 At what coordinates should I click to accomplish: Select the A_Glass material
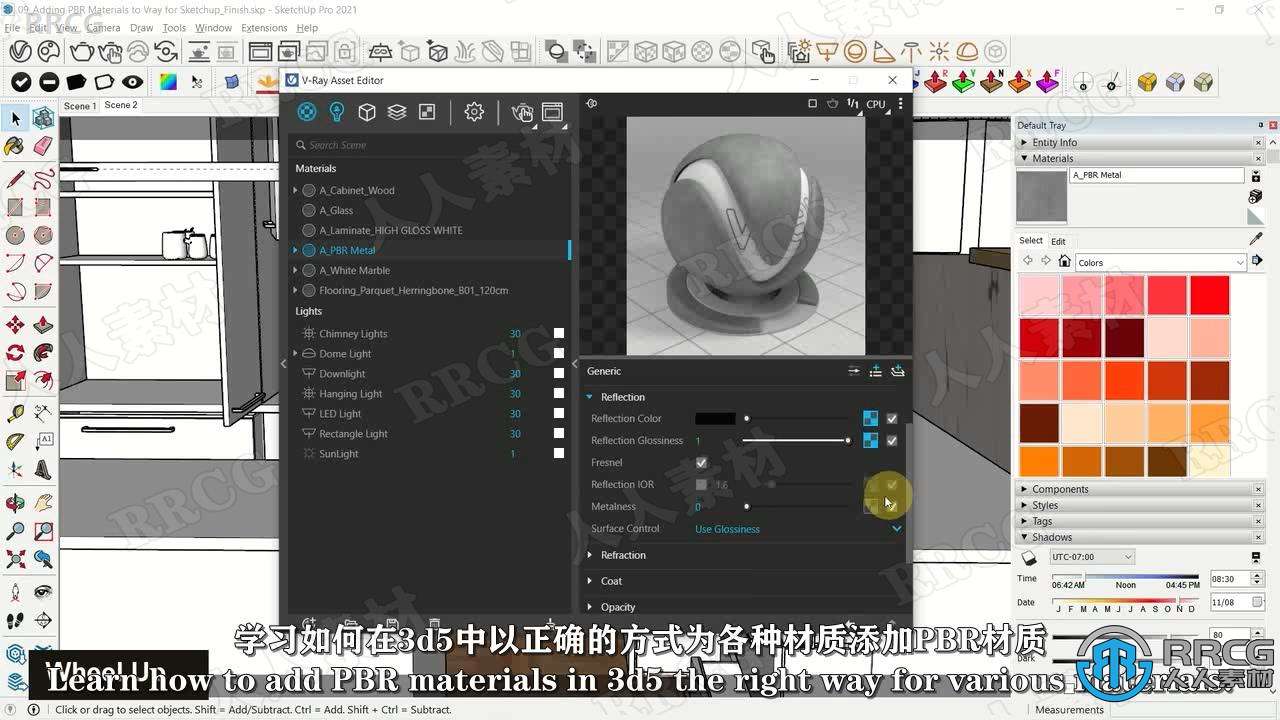(336, 210)
